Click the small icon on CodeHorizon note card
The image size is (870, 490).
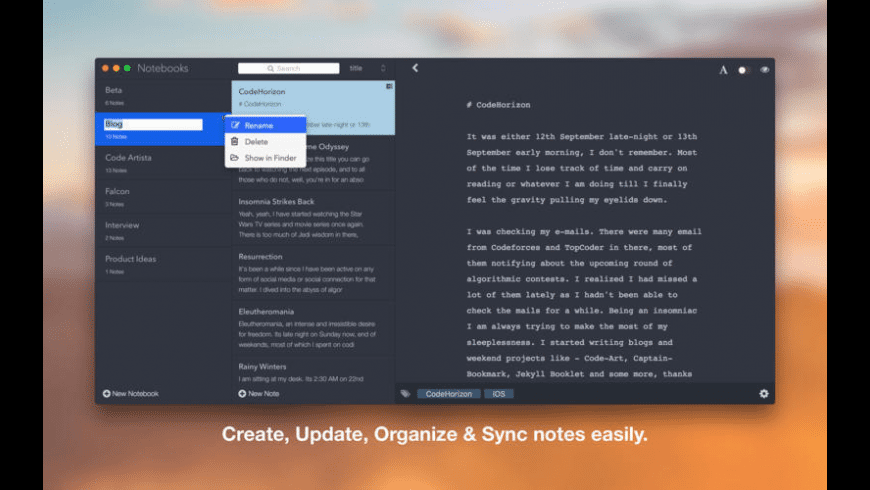389,86
